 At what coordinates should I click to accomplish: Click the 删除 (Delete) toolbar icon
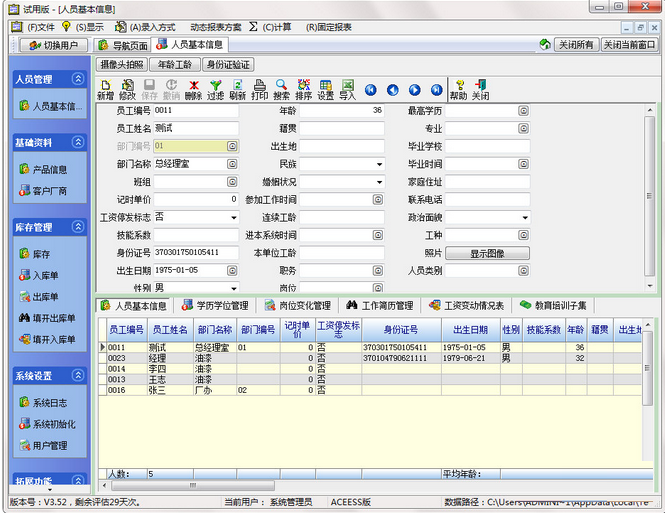point(193,90)
